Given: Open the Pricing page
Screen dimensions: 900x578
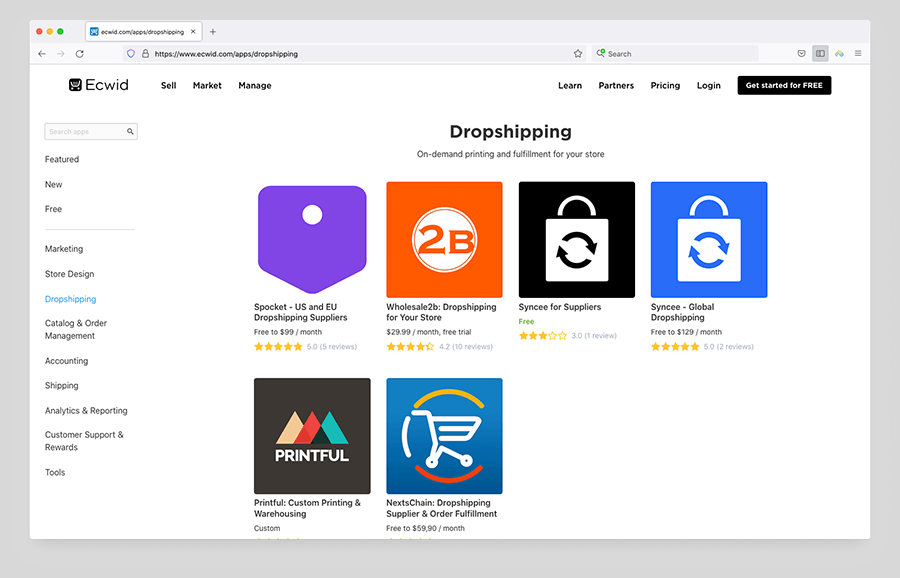Looking at the screenshot, I should [x=665, y=86].
